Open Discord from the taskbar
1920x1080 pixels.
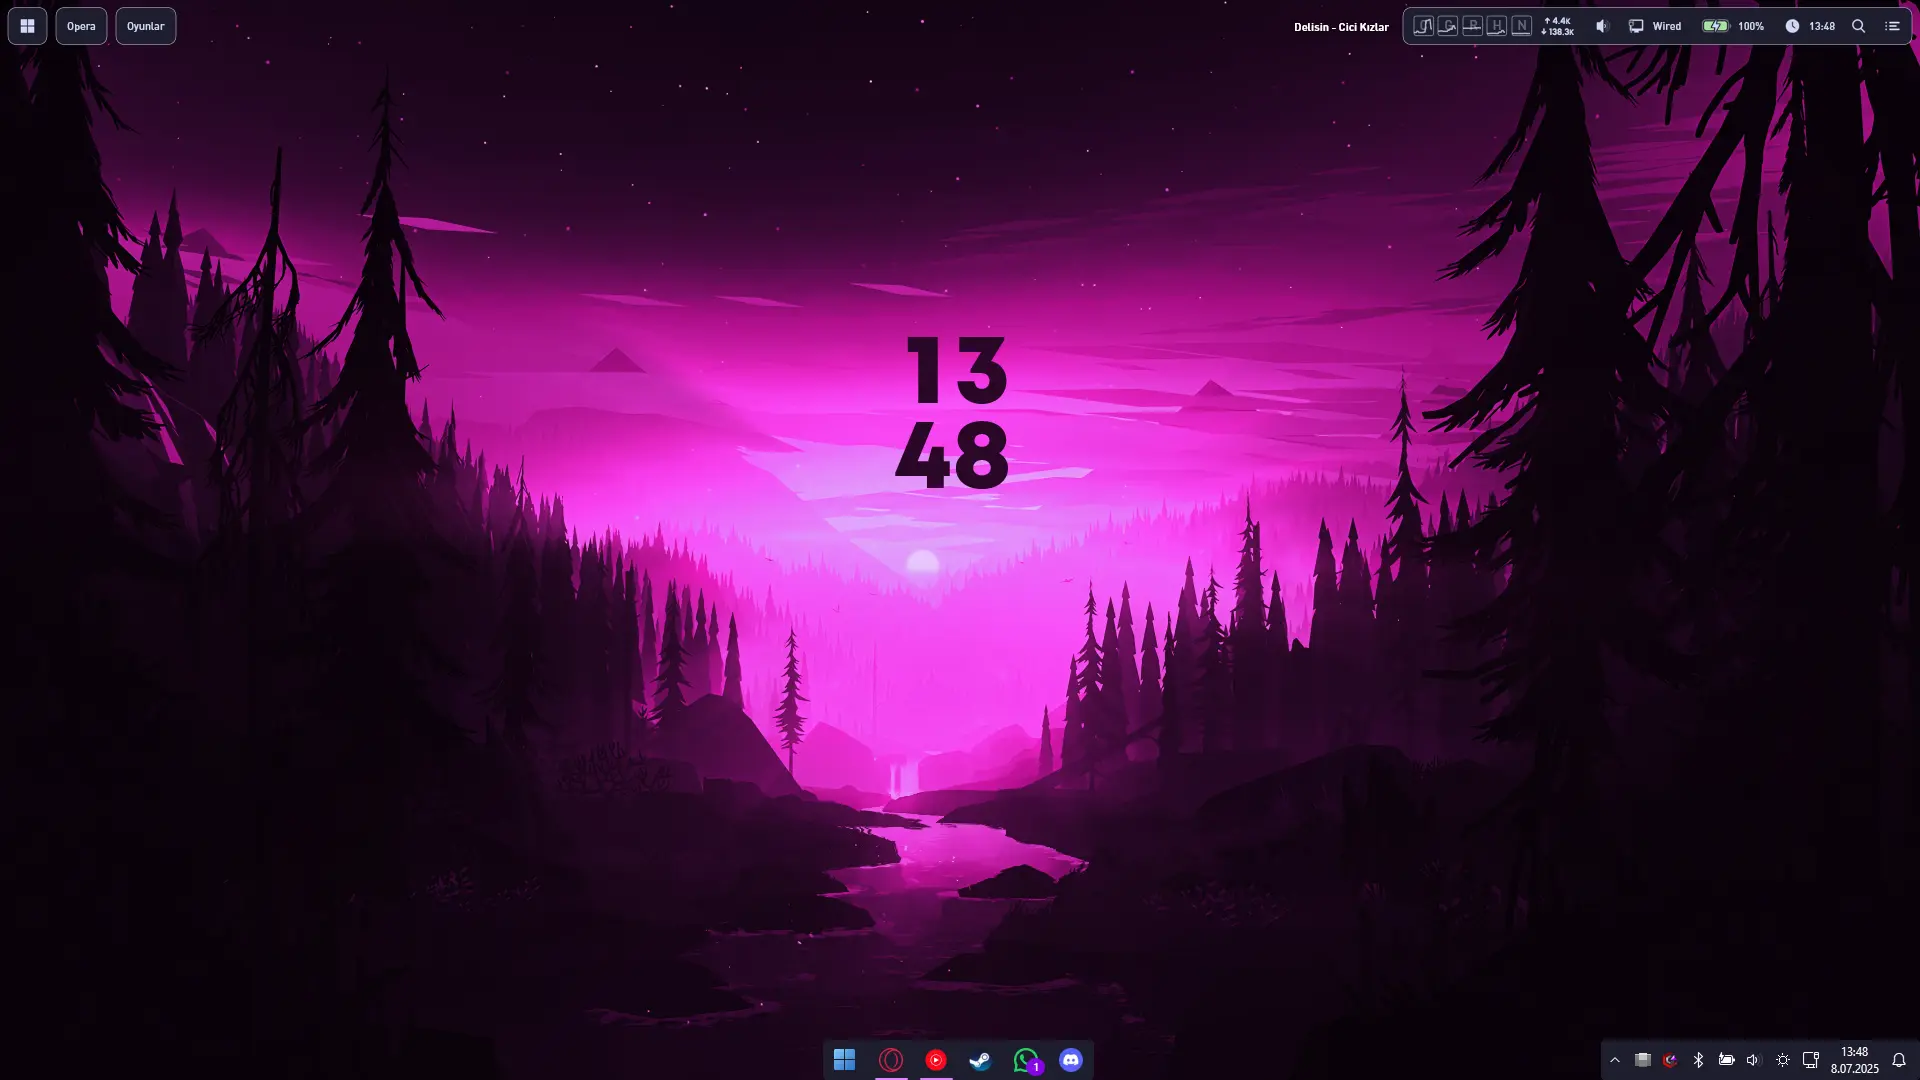pos(1071,1060)
